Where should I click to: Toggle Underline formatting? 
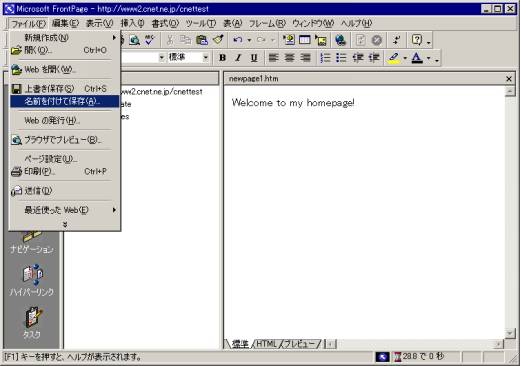click(x=254, y=58)
